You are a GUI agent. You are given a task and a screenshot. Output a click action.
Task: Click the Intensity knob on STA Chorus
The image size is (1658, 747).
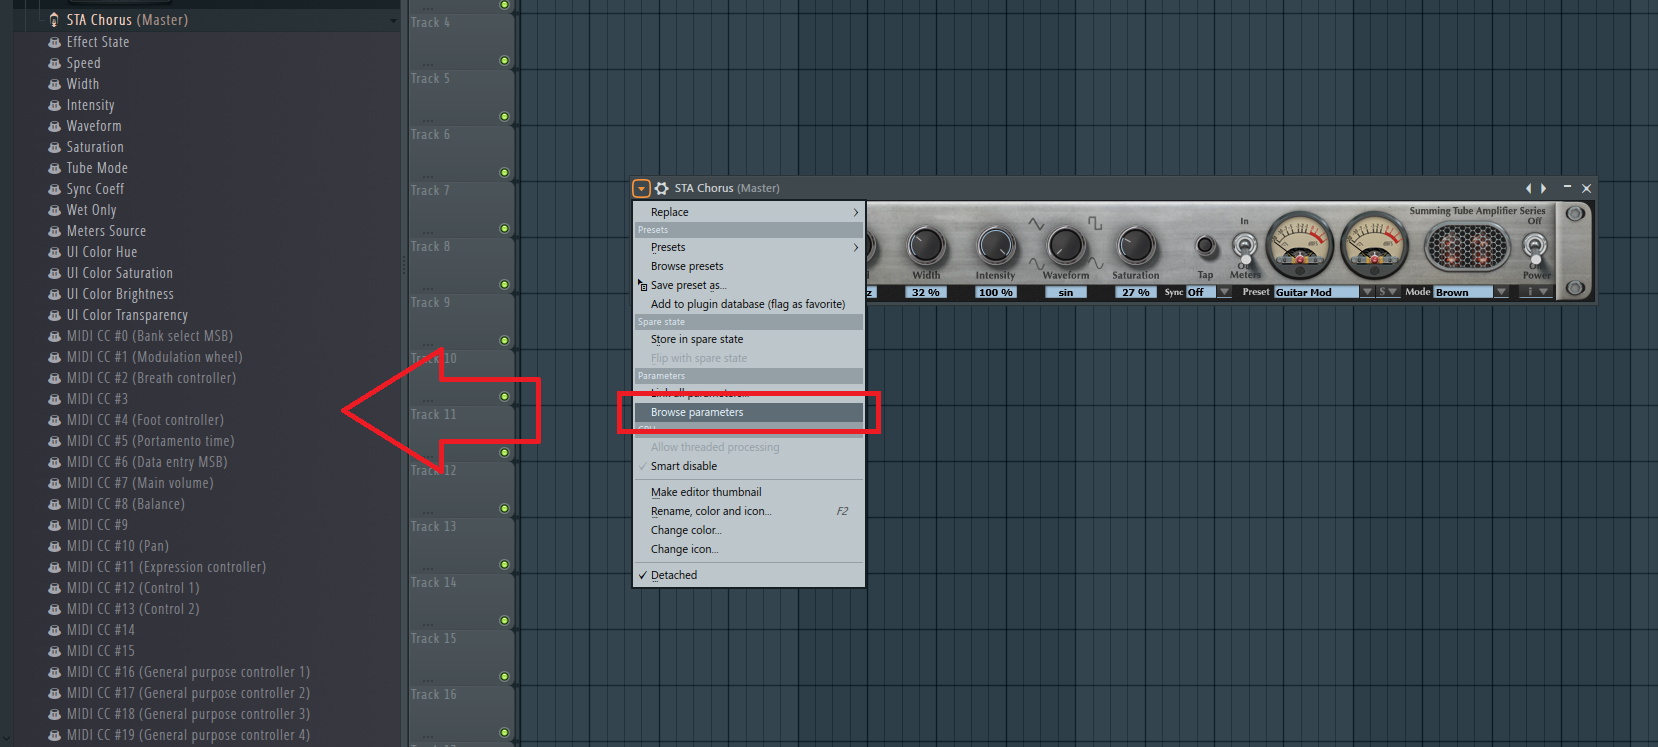[996, 245]
